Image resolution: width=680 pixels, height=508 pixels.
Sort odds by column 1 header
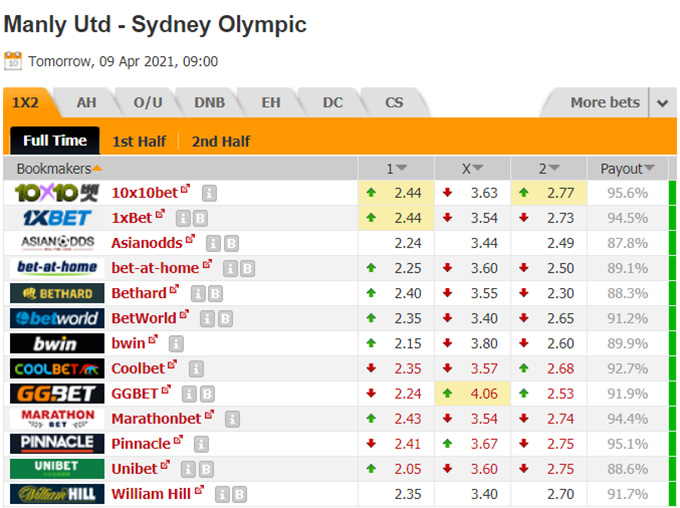click(396, 169)
